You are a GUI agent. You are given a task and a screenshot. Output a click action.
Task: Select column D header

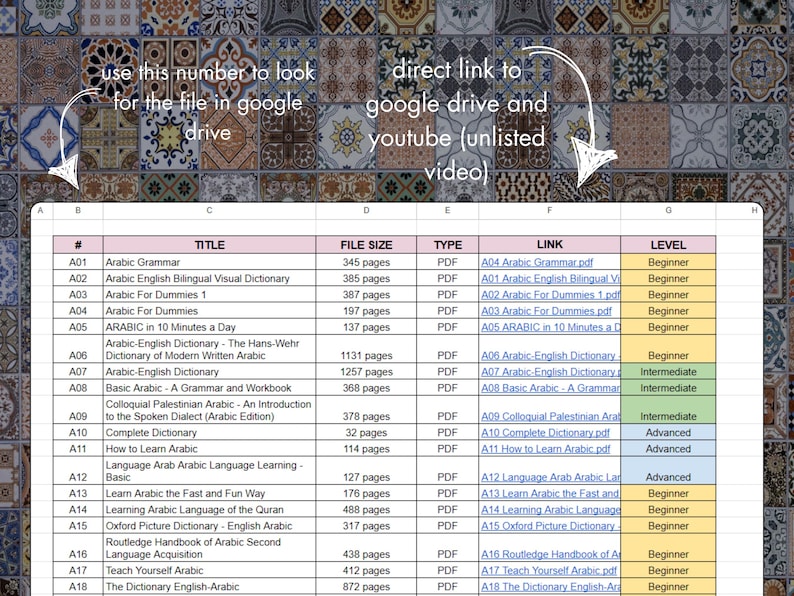point(366,210)
